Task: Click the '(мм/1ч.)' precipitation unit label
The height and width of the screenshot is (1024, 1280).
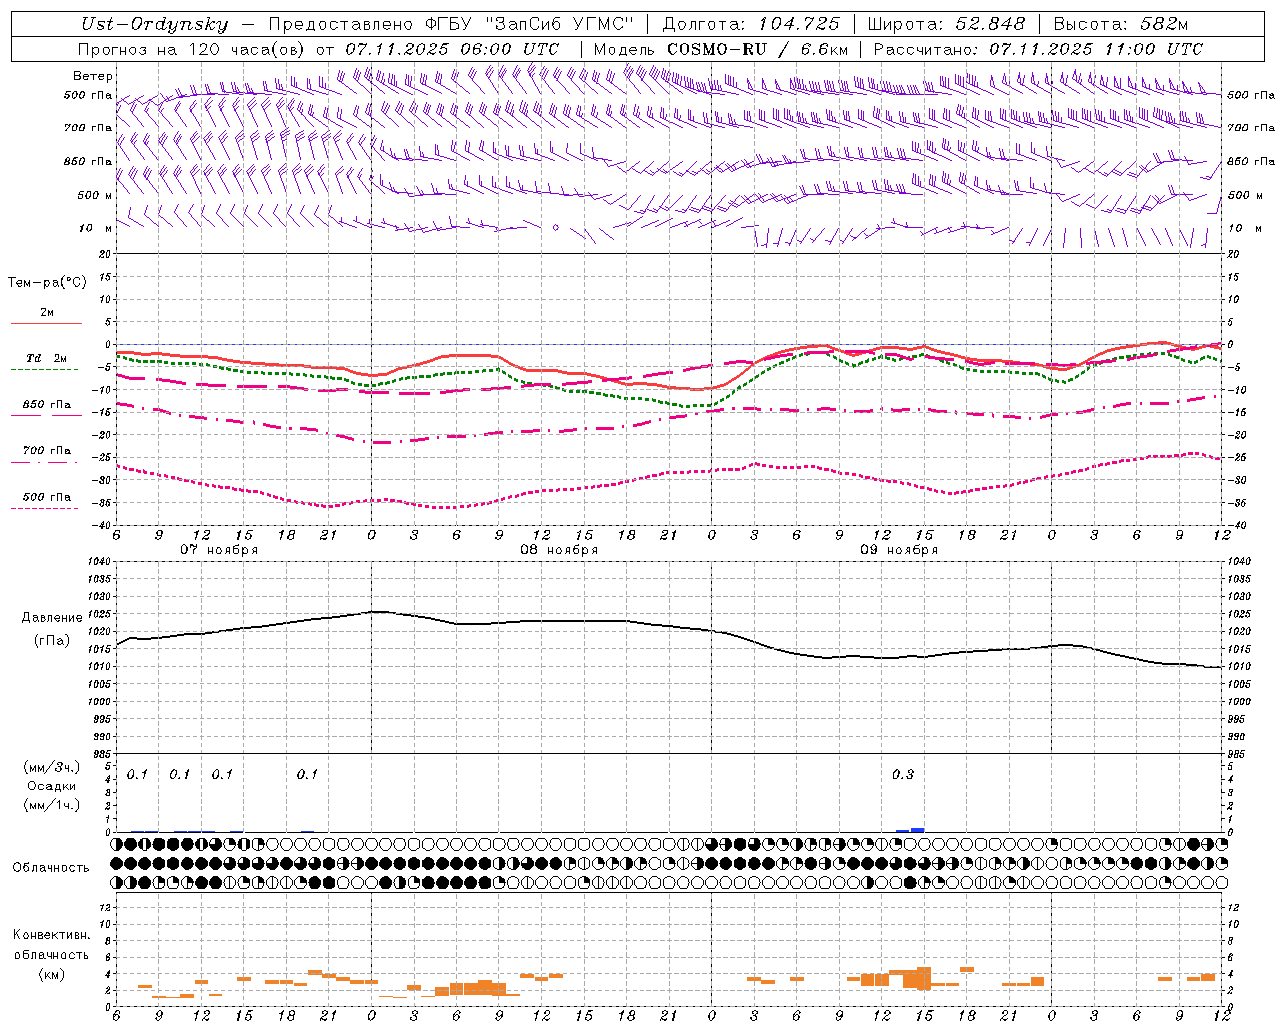Action: tap(52, 805)
